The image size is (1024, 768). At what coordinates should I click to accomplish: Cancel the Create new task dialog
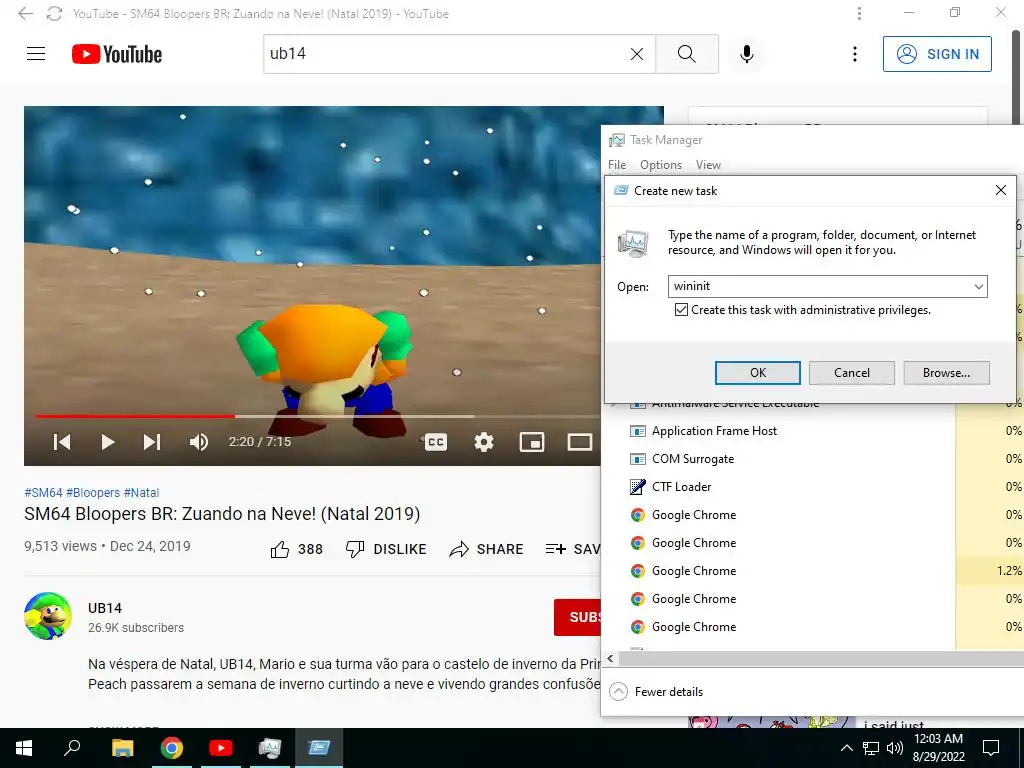coord(852,373)
